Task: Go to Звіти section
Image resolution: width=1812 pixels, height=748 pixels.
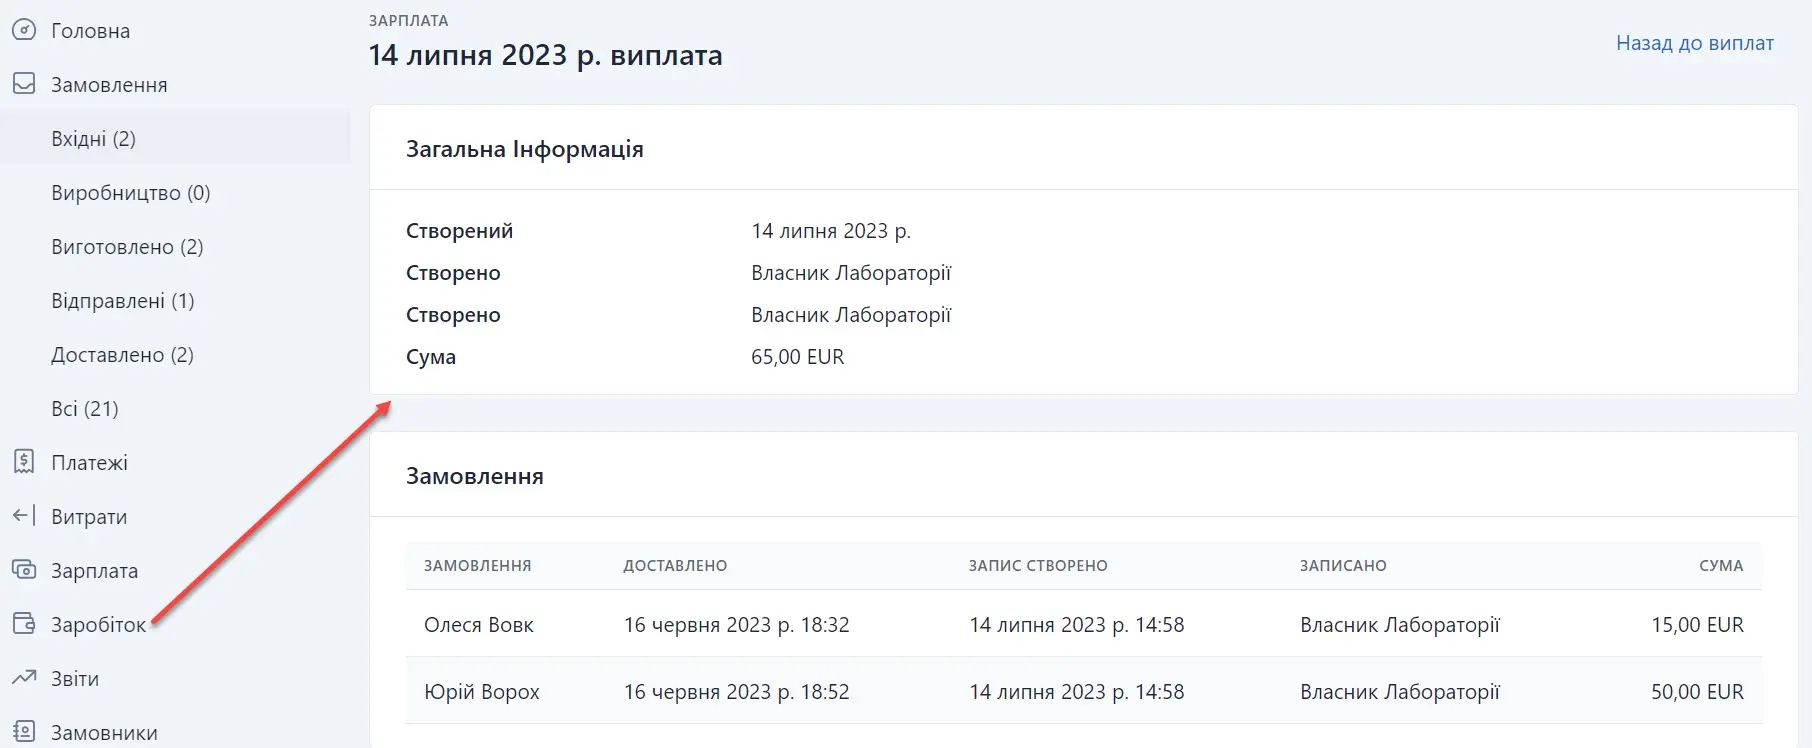Action: coord(75,679)
